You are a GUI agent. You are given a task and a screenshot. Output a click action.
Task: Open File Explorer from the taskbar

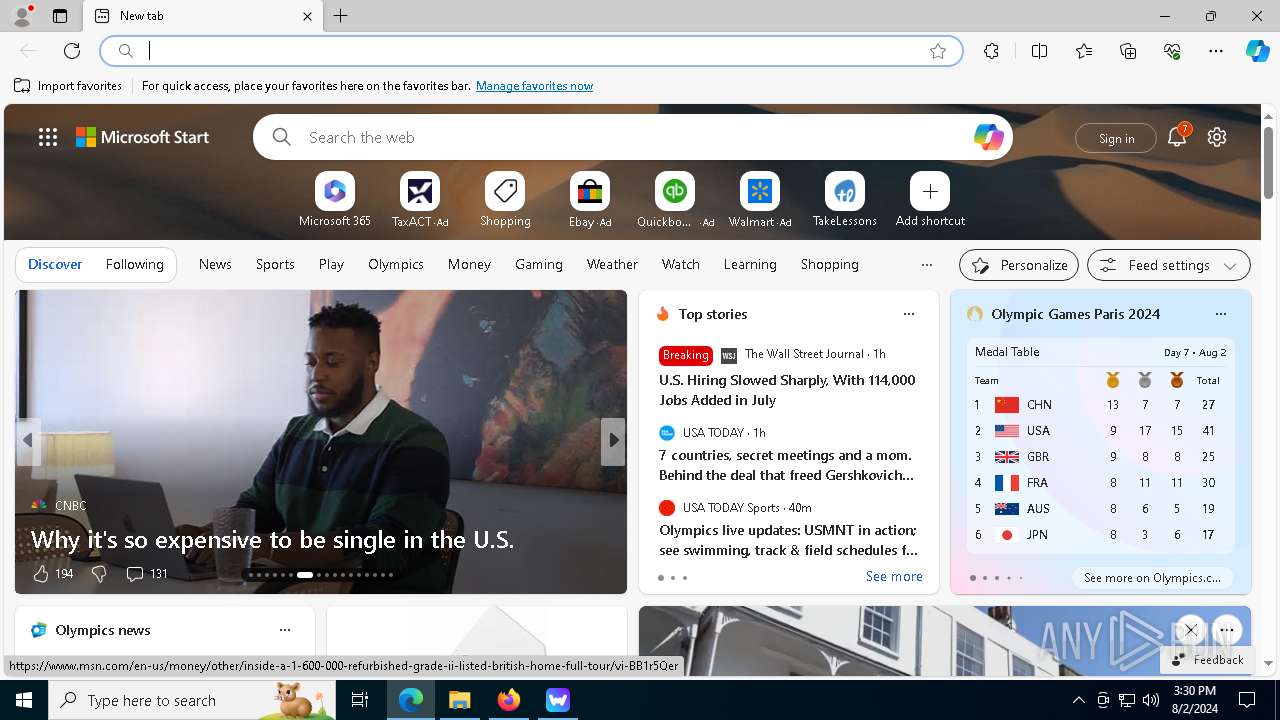pyautogui.click(x=459, y=700)
